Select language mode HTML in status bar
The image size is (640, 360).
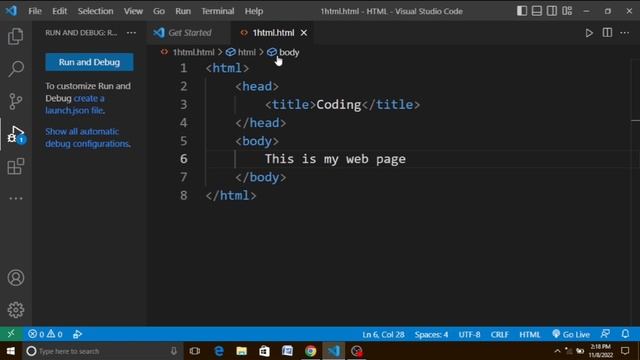529,334
